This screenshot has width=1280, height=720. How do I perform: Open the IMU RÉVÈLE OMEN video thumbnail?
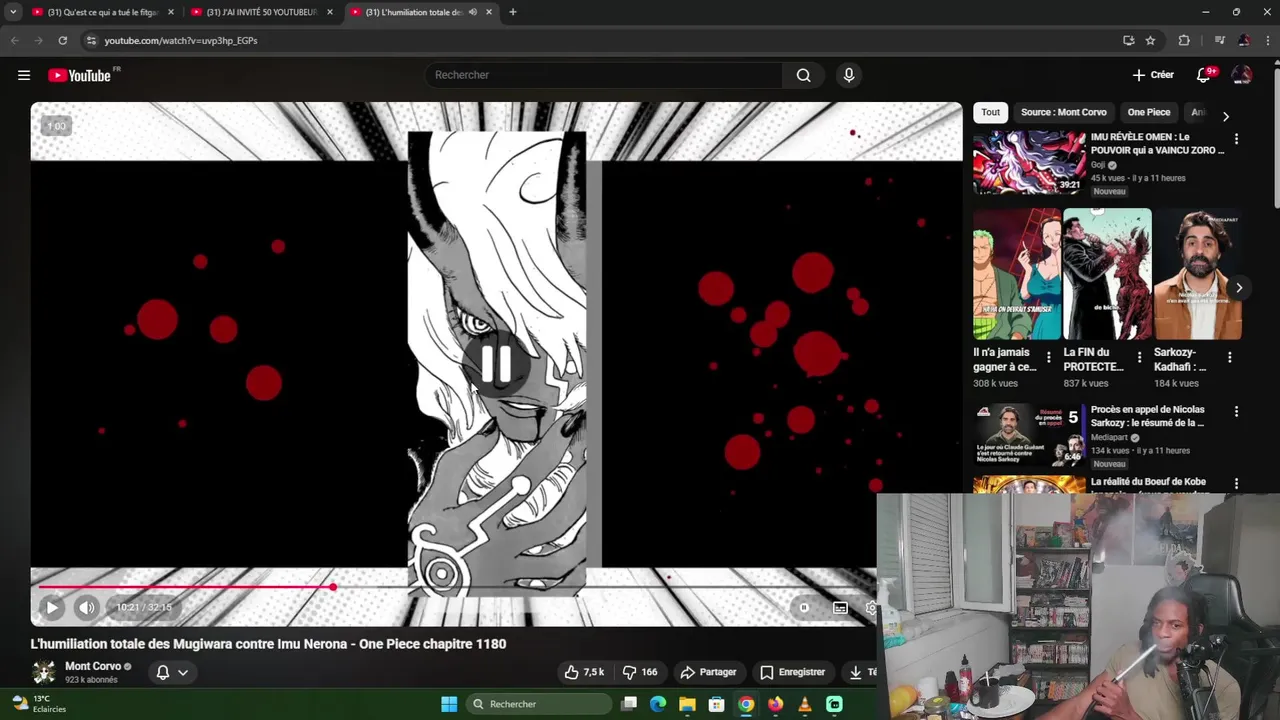click(x=1029, y=163)
